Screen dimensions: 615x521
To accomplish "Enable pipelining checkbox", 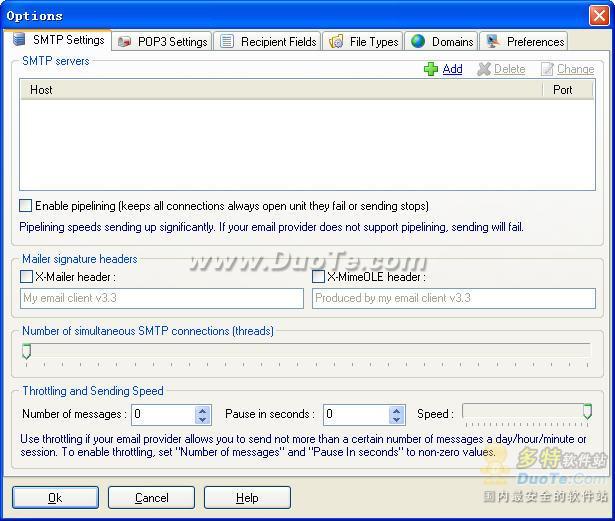I will (25, 206).
